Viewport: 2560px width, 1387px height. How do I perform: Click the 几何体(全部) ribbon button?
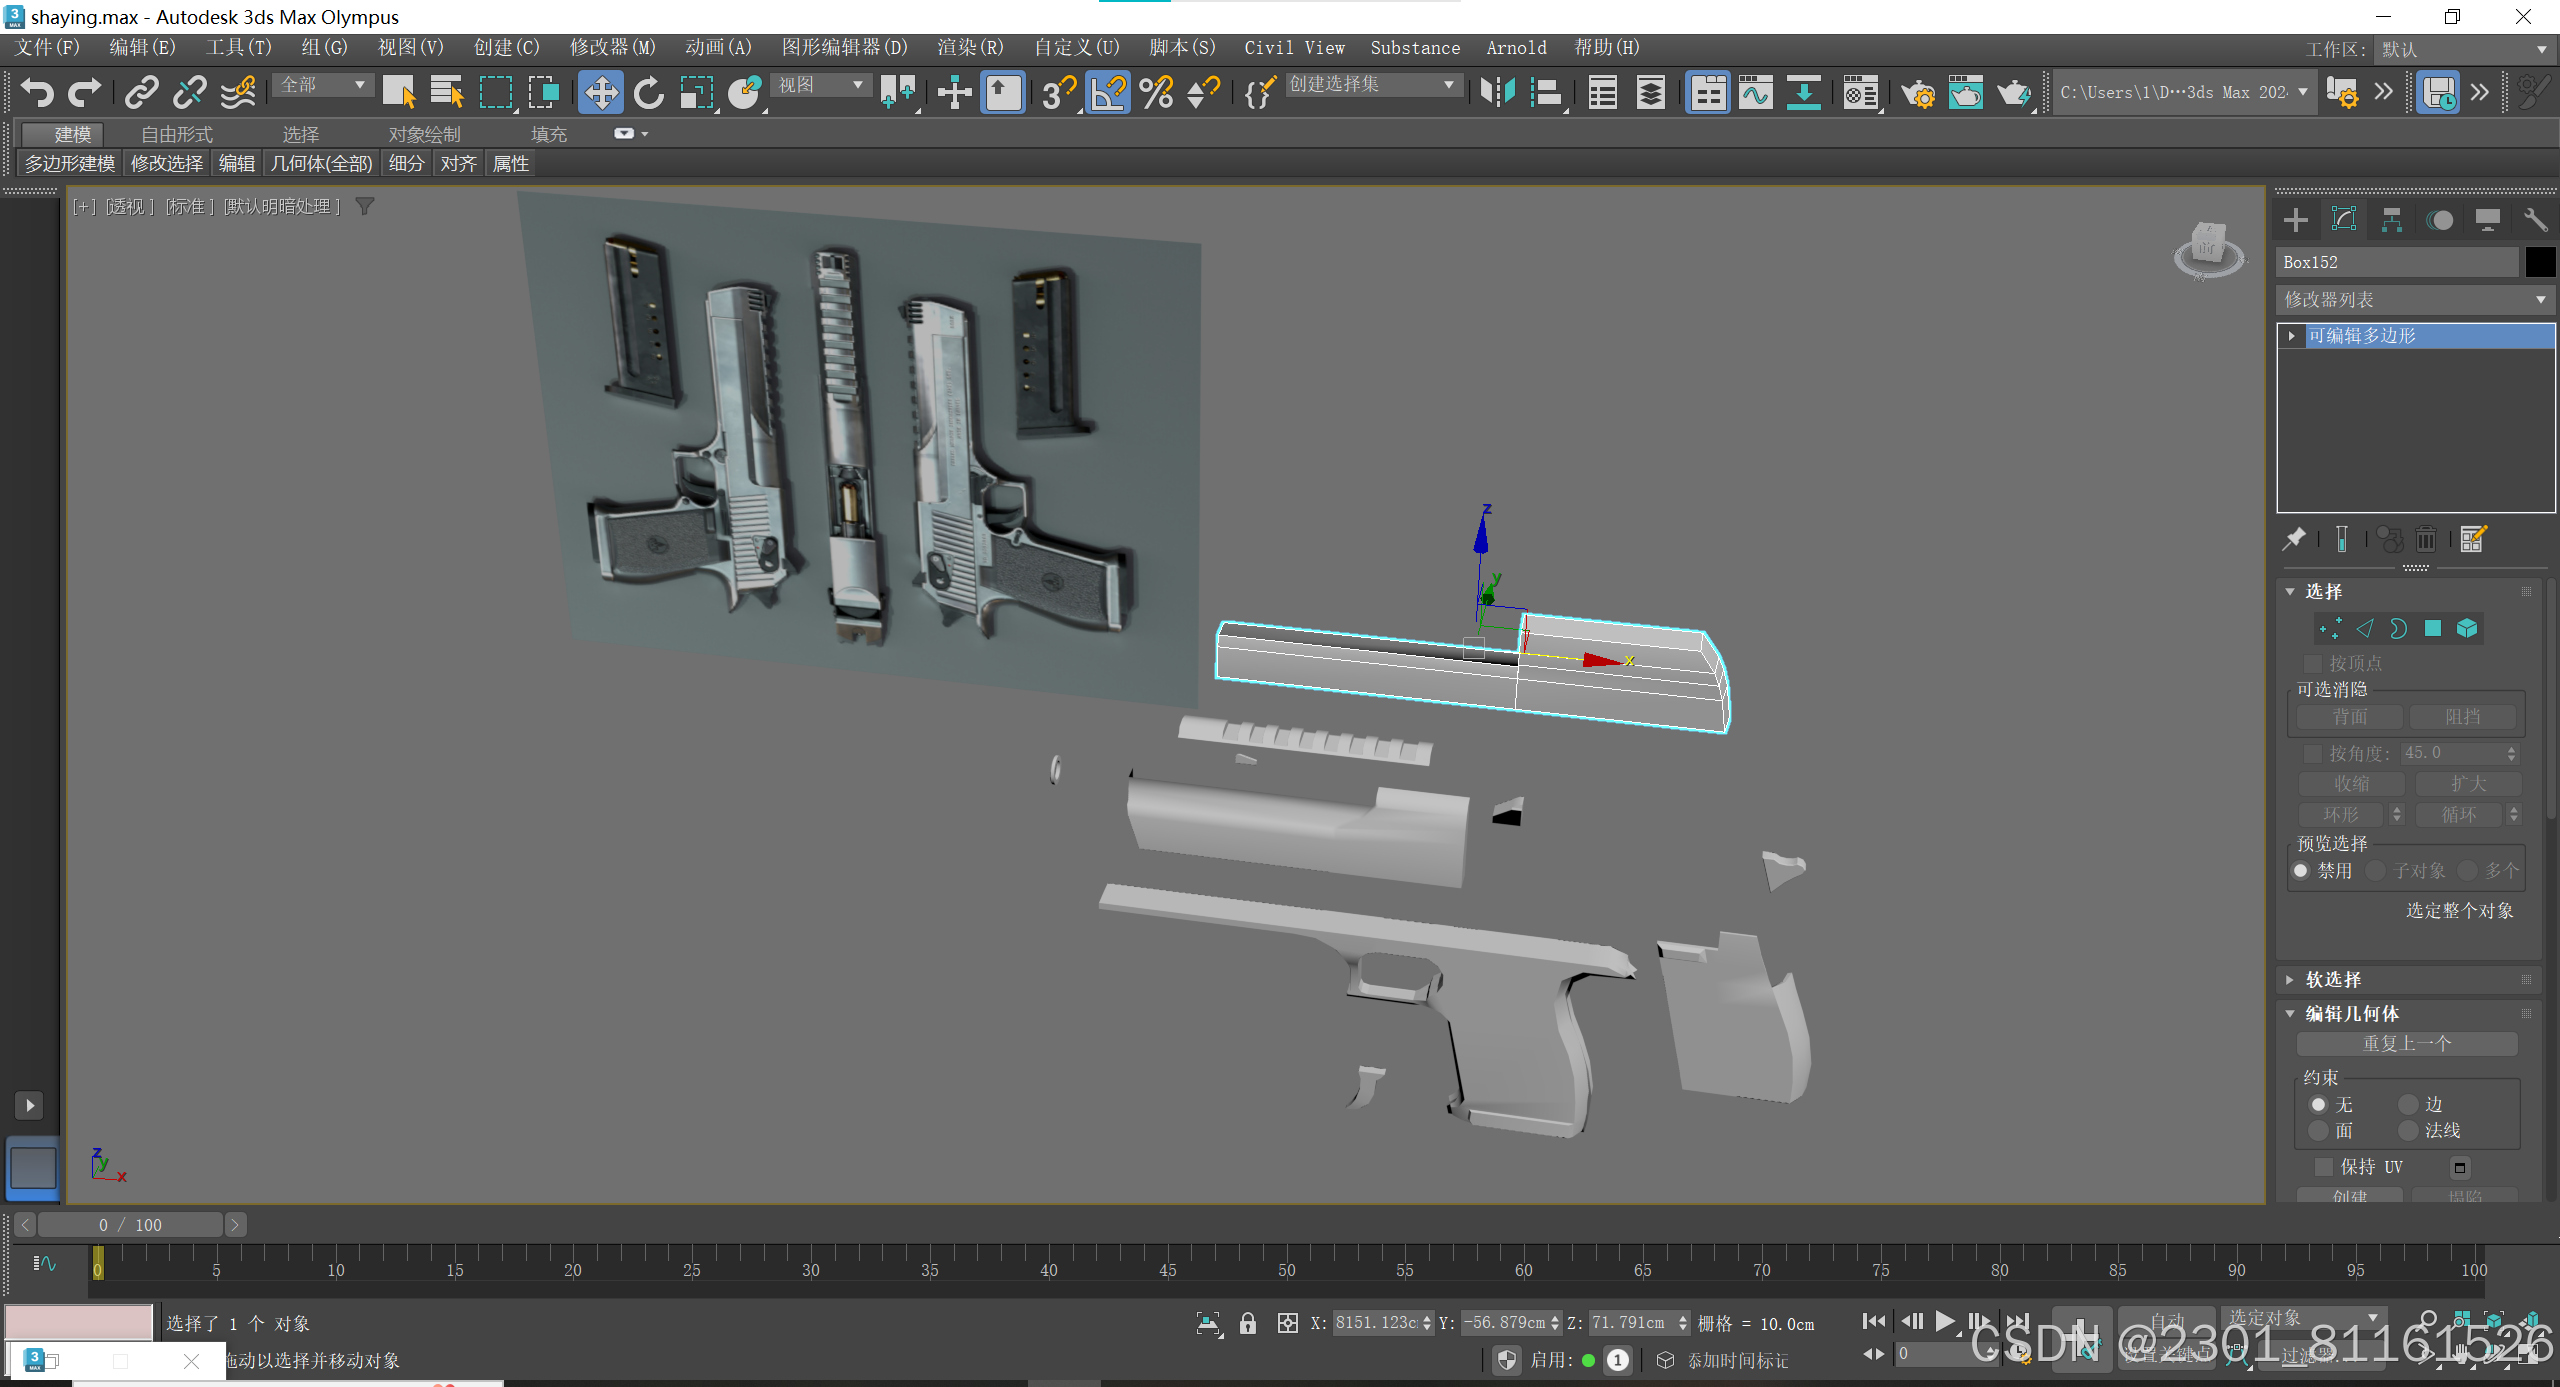[x=321, y=163]
